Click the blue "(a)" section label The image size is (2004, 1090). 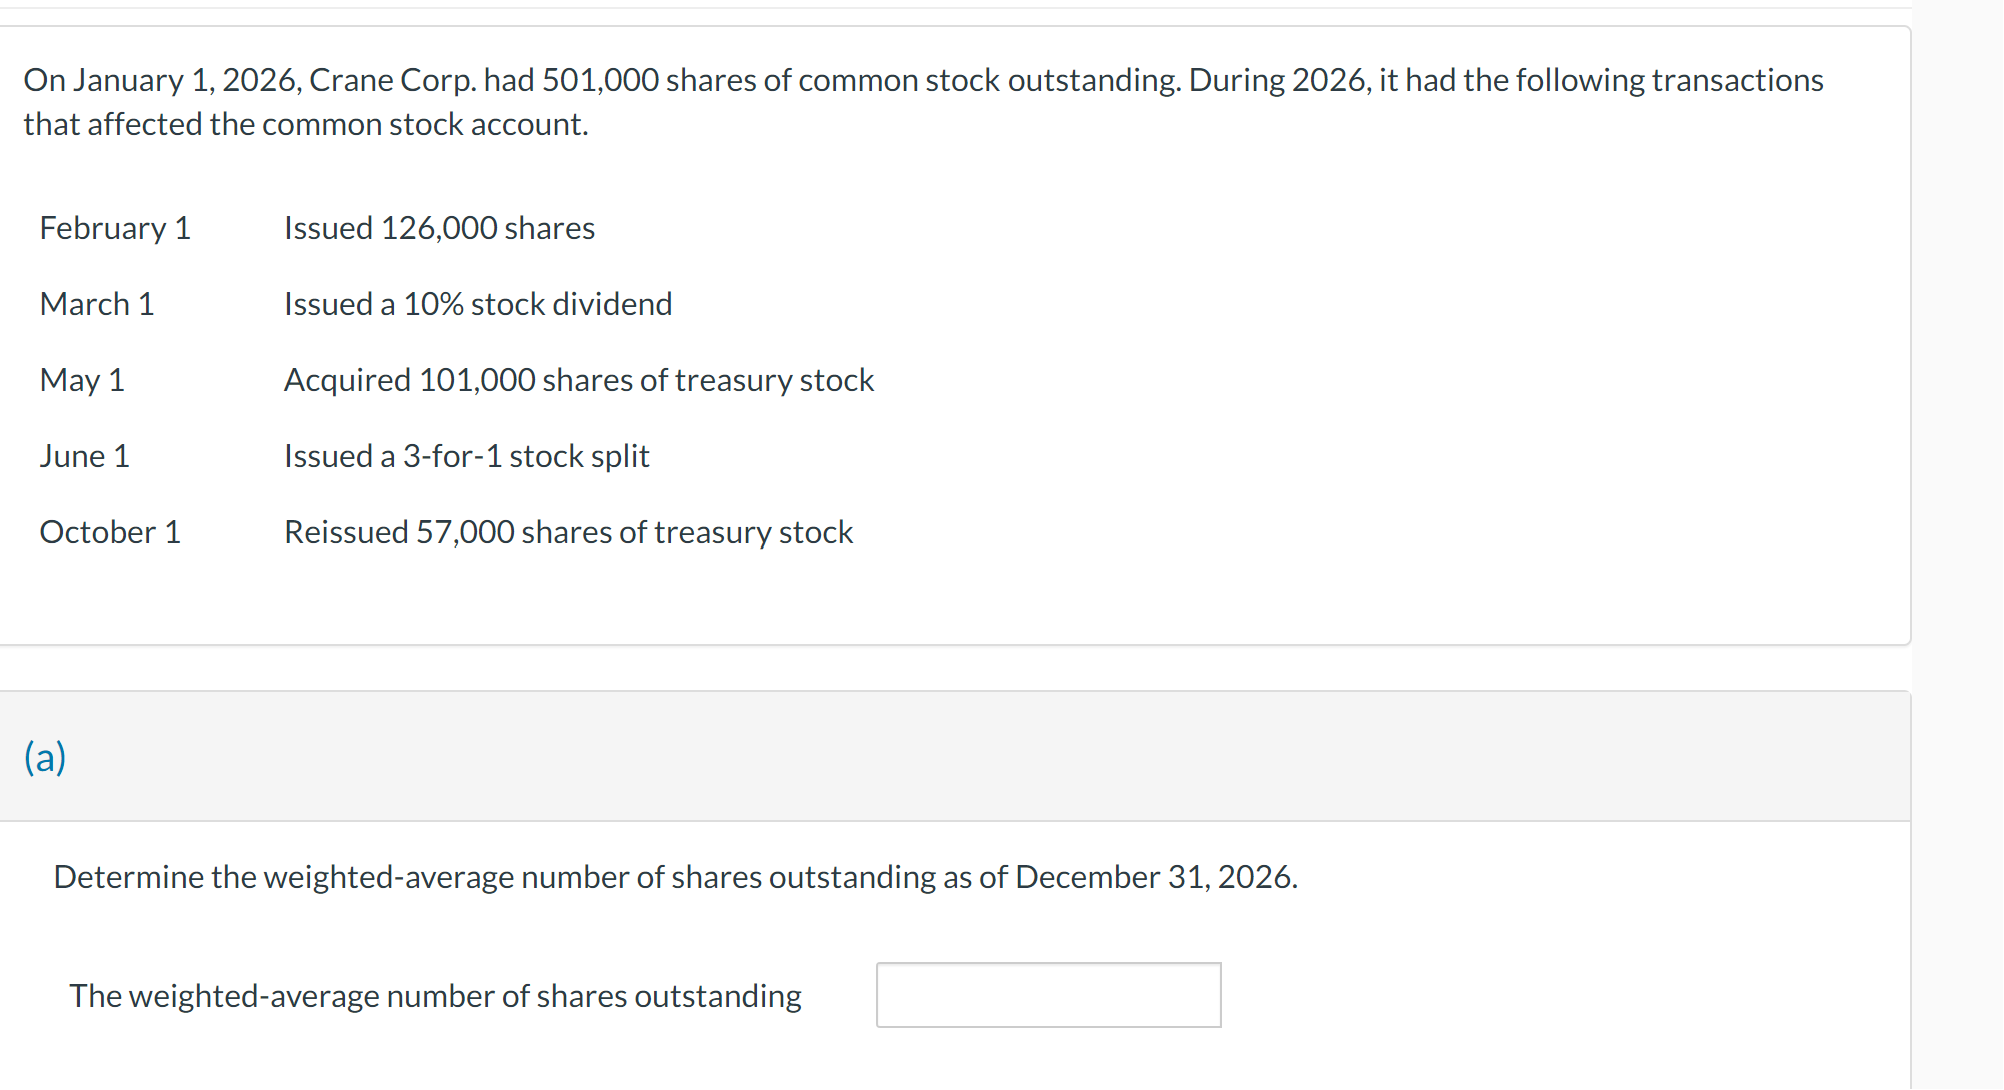pyautogui.click(x=45, y=757)
